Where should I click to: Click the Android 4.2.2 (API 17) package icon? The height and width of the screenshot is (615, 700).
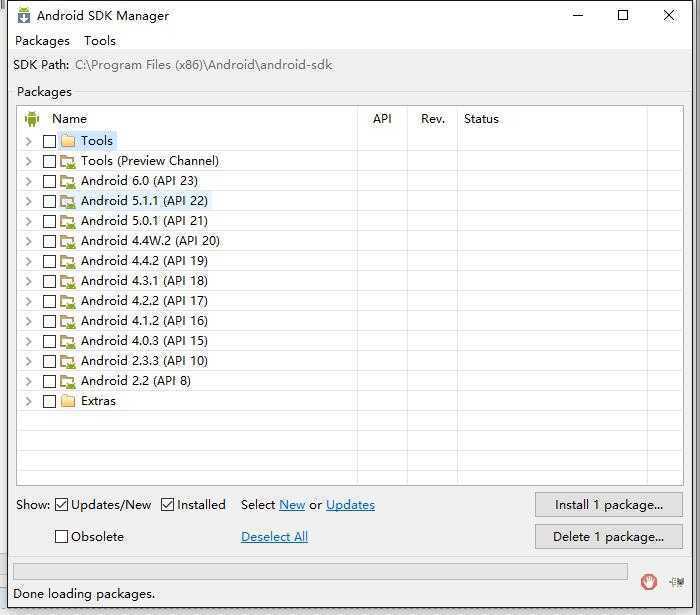(68, 301)
